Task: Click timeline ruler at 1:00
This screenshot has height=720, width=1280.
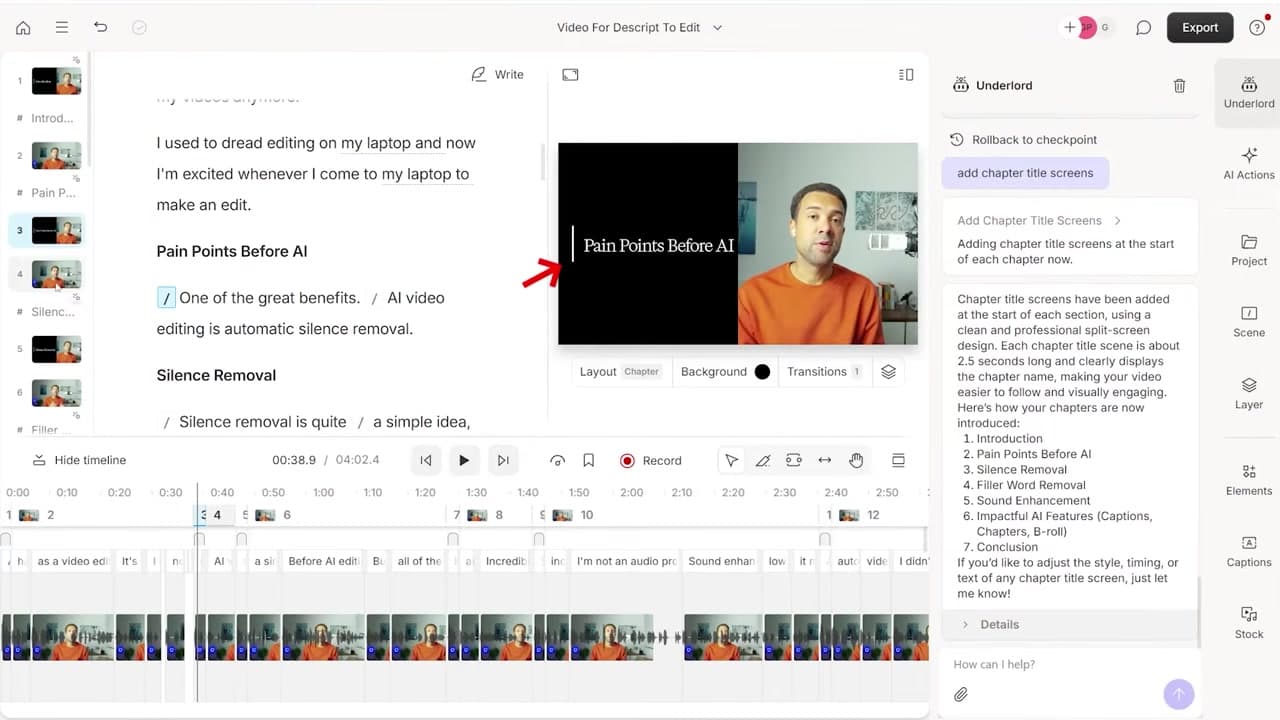Action: pos(323,492)
